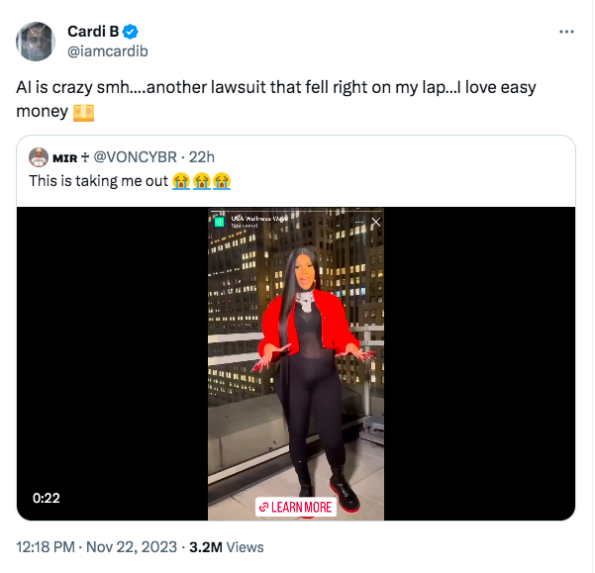Tap the green USA Wellness sponsor logo
Image resolution: width=595 pixels, height=573 pixels.
[x=219, y=222]
